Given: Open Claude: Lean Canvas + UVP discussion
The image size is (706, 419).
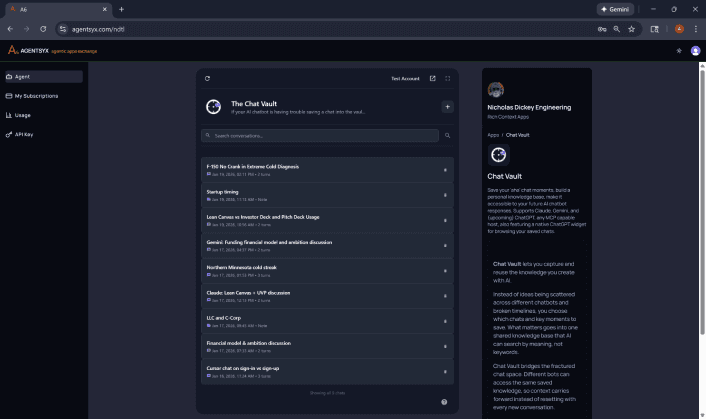Looking at the screenshot, I should [x=327, y=296].
